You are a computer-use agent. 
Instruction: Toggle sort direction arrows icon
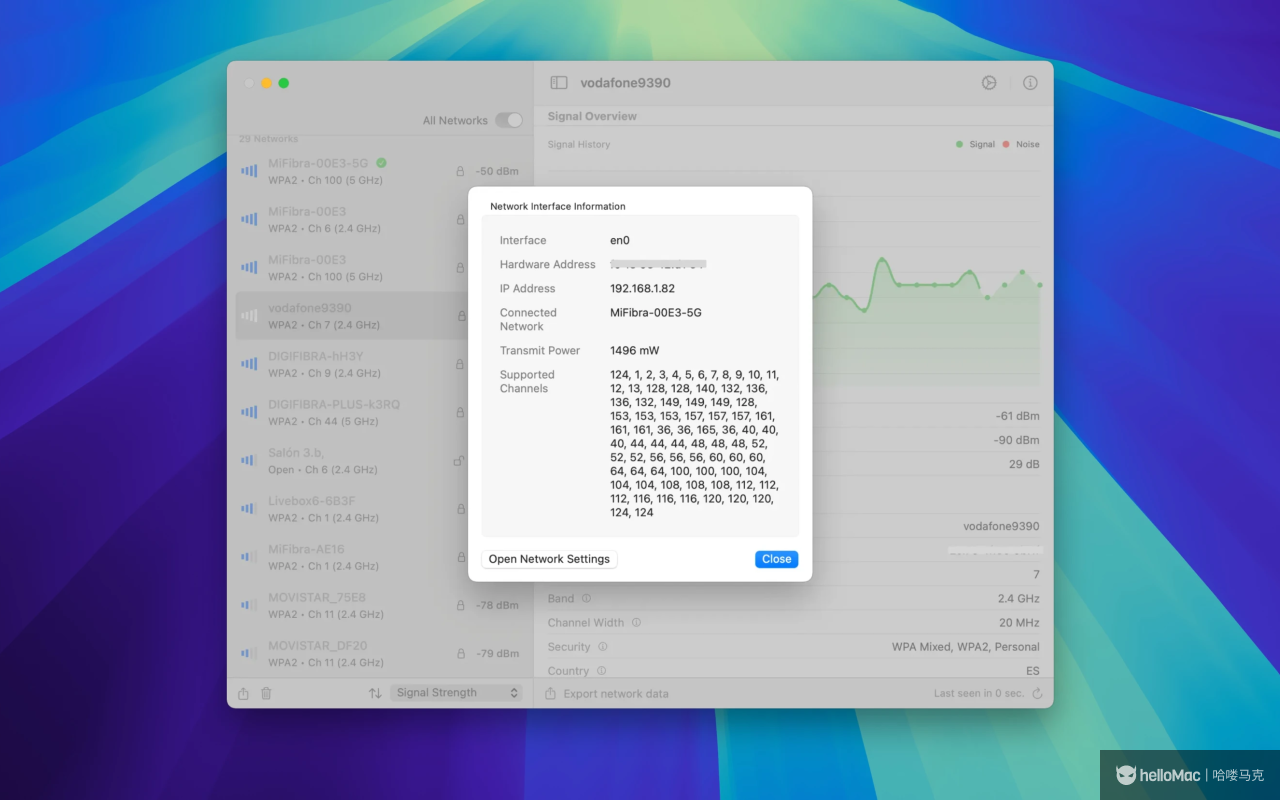375,693
